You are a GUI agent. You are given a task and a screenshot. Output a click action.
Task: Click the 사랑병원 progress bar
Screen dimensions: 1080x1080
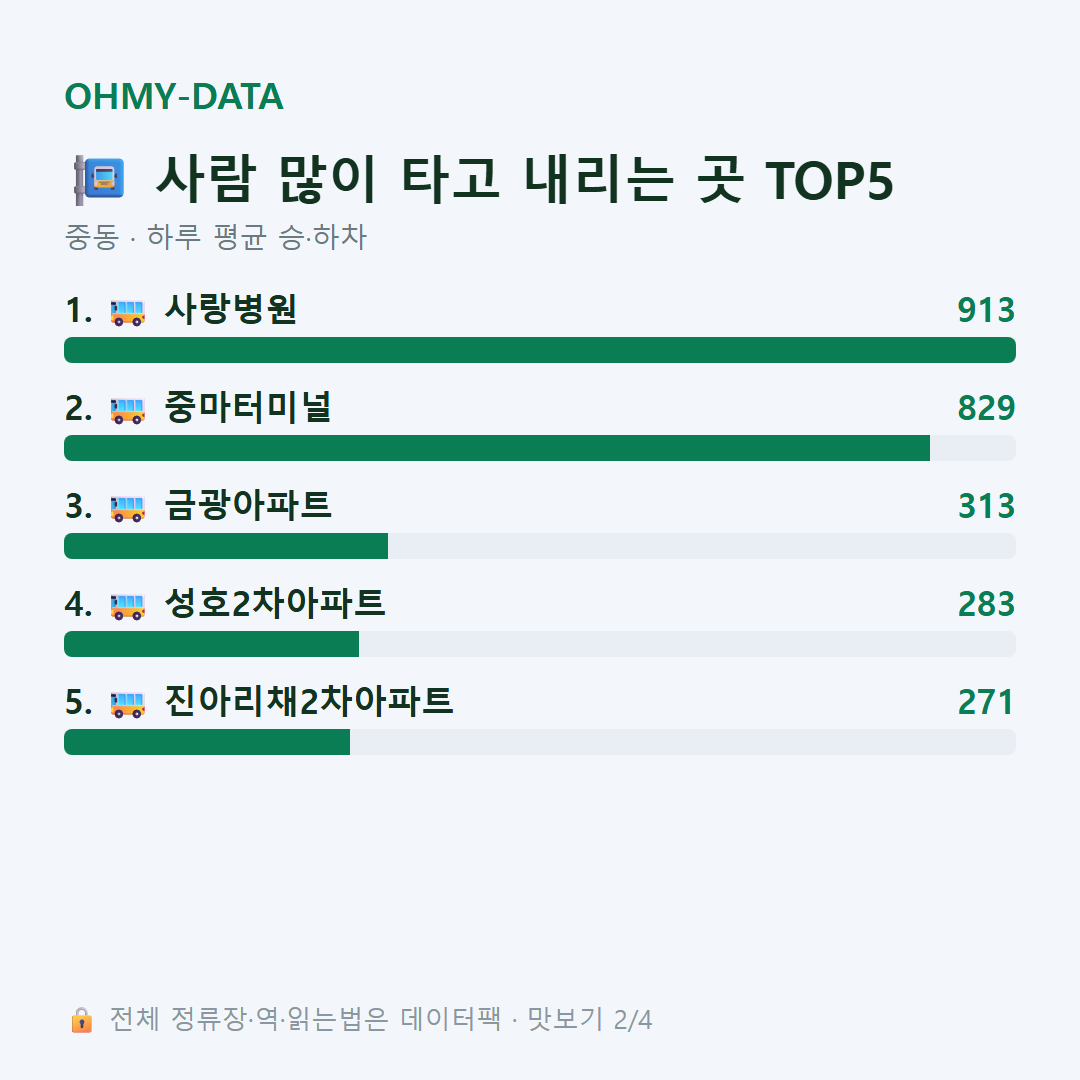(540, 350)
